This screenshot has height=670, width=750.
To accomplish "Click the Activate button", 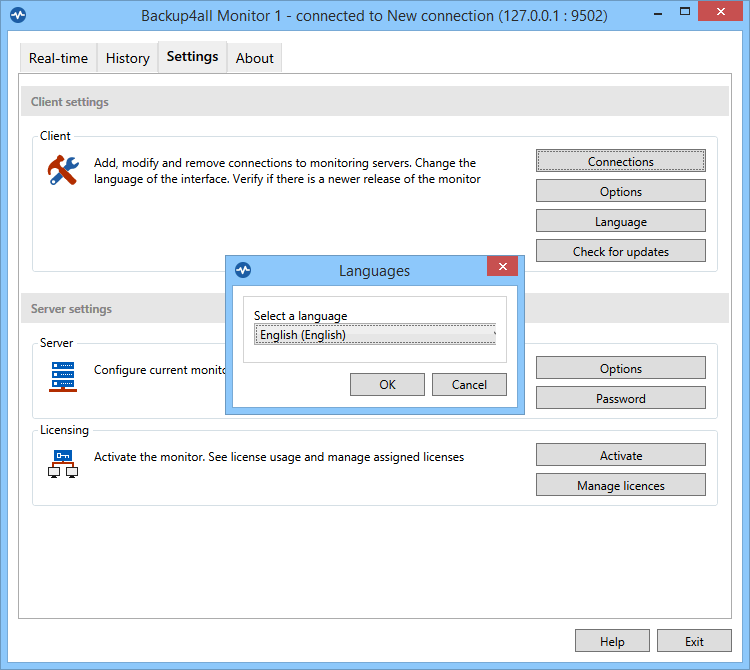I will [x=620, y=455].
